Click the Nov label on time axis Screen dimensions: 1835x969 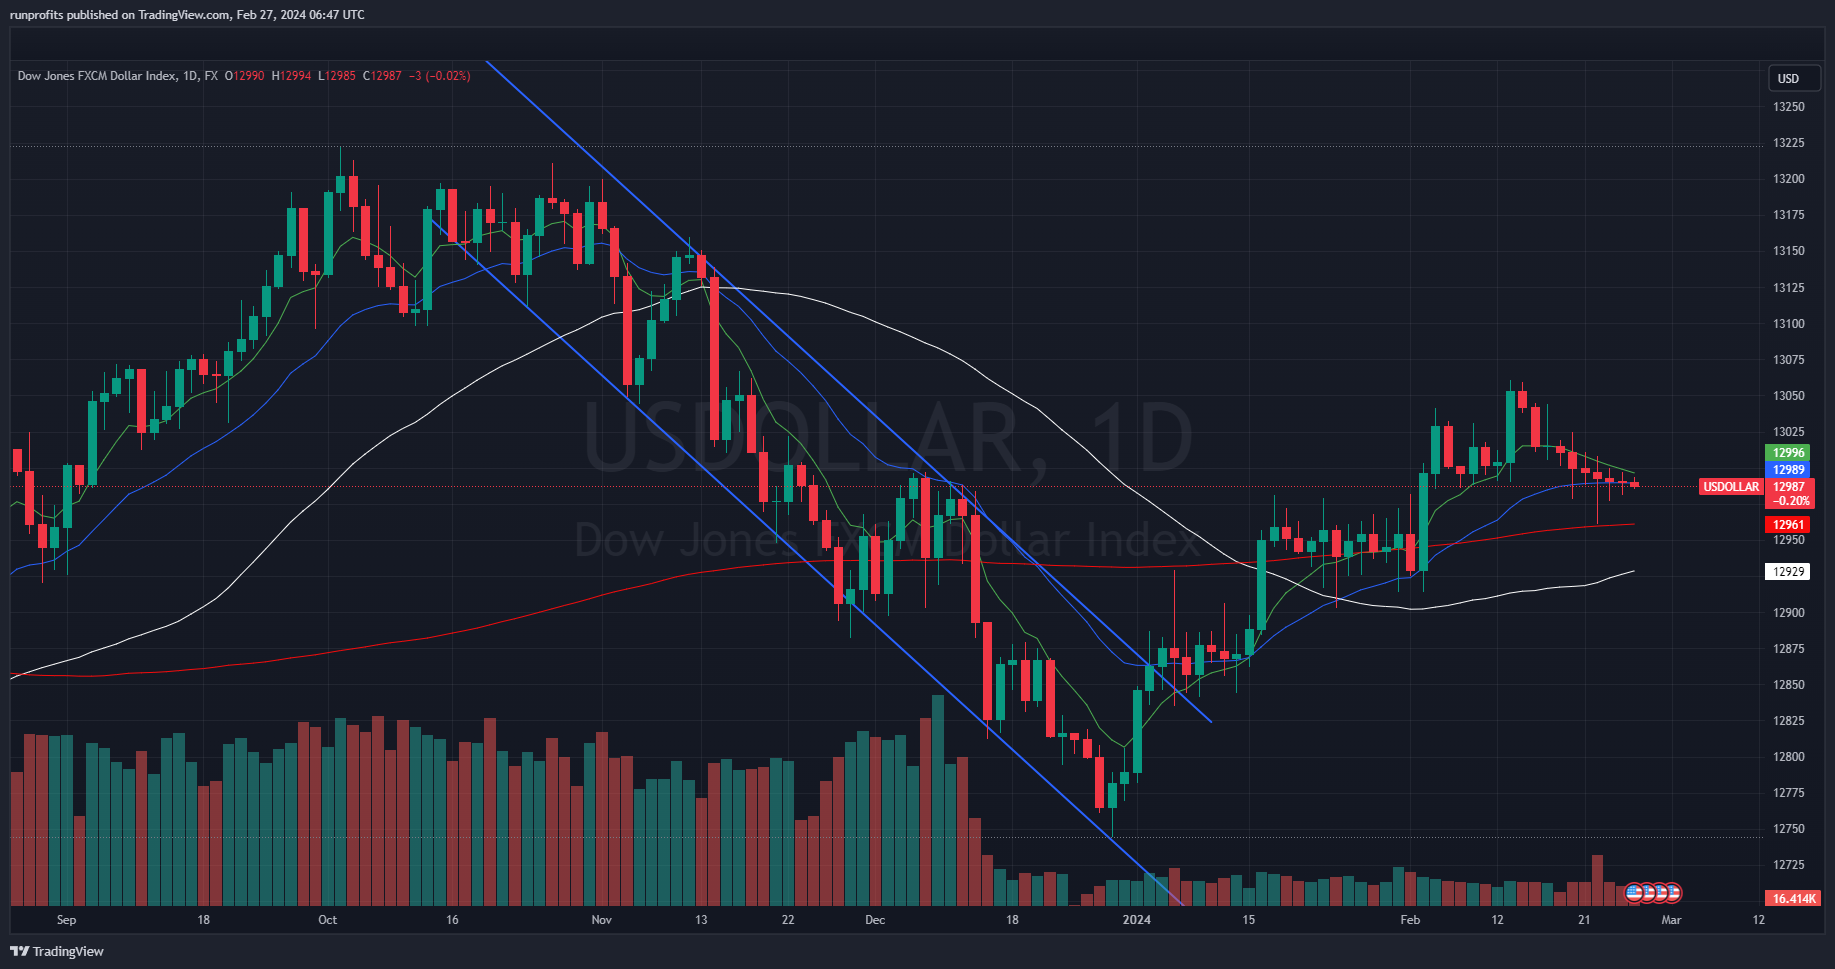tap(601, 920)
